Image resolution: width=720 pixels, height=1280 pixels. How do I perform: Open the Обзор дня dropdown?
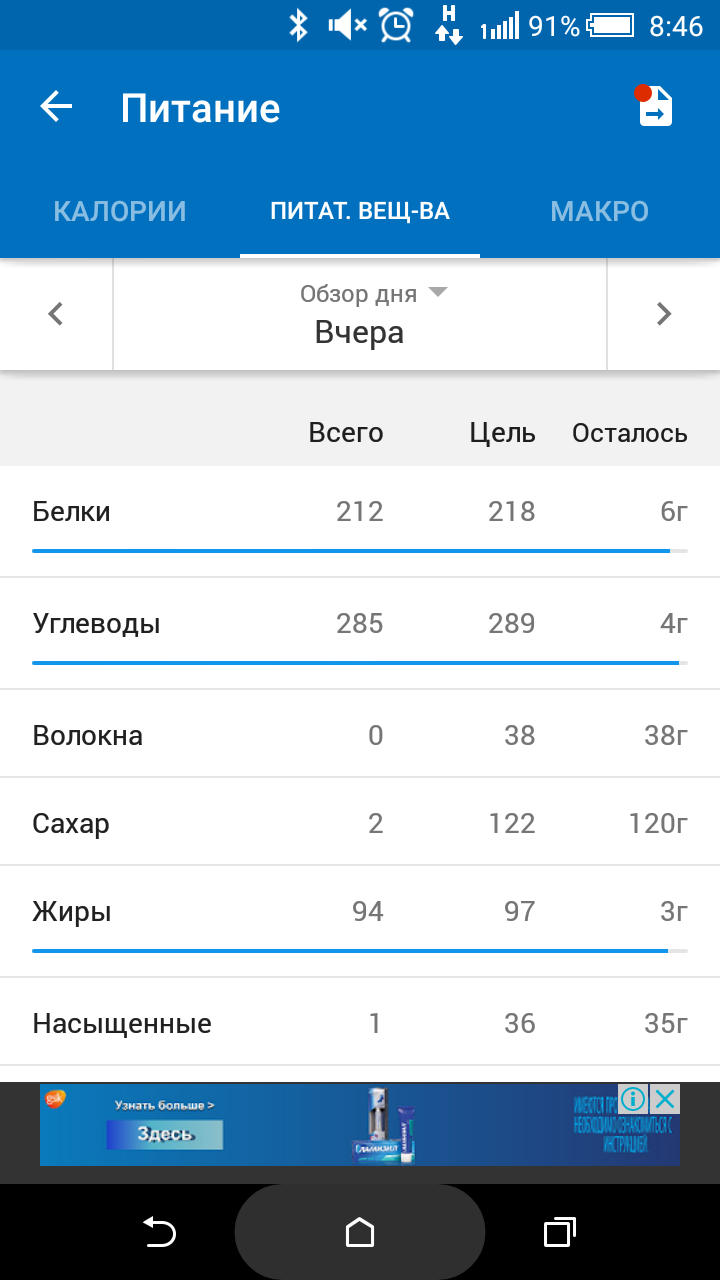point(360,313)
